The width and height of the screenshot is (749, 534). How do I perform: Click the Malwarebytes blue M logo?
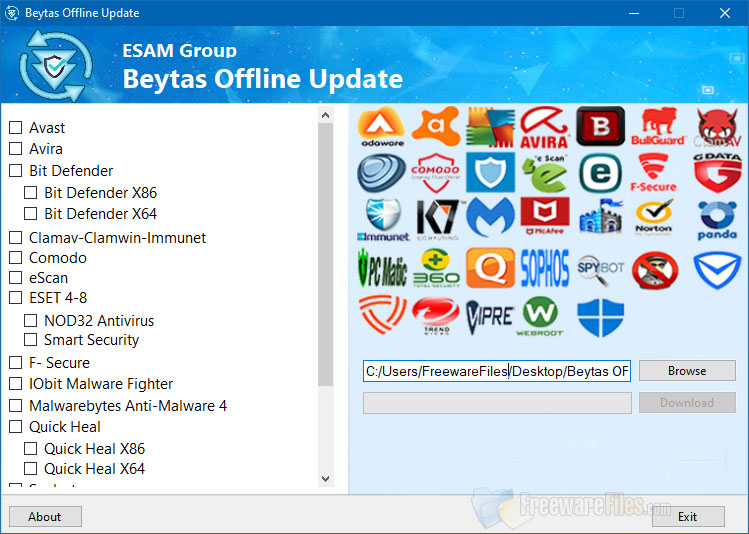click(x=491, y=218)
